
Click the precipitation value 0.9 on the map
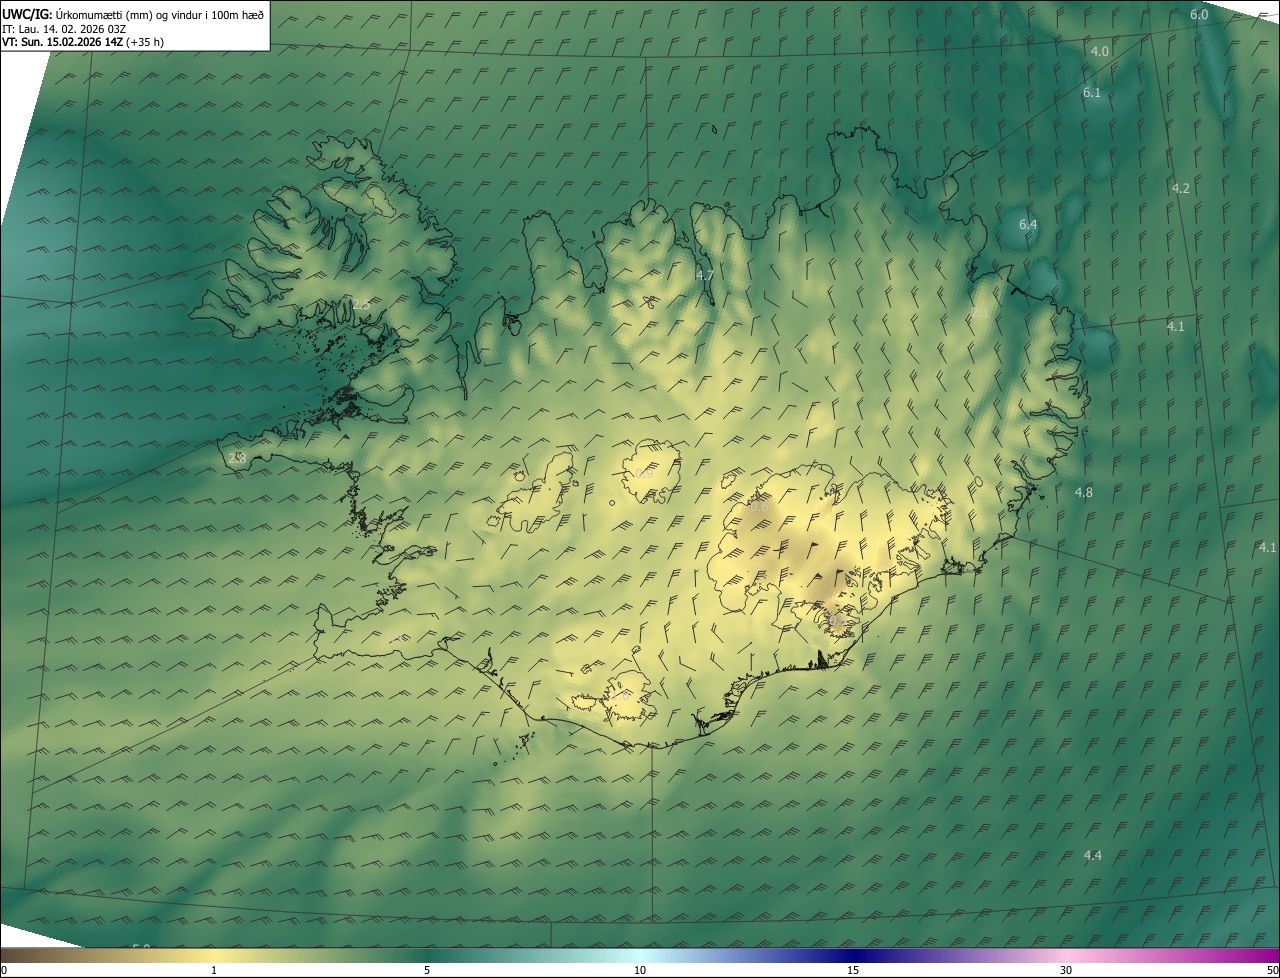coord(644,473)
